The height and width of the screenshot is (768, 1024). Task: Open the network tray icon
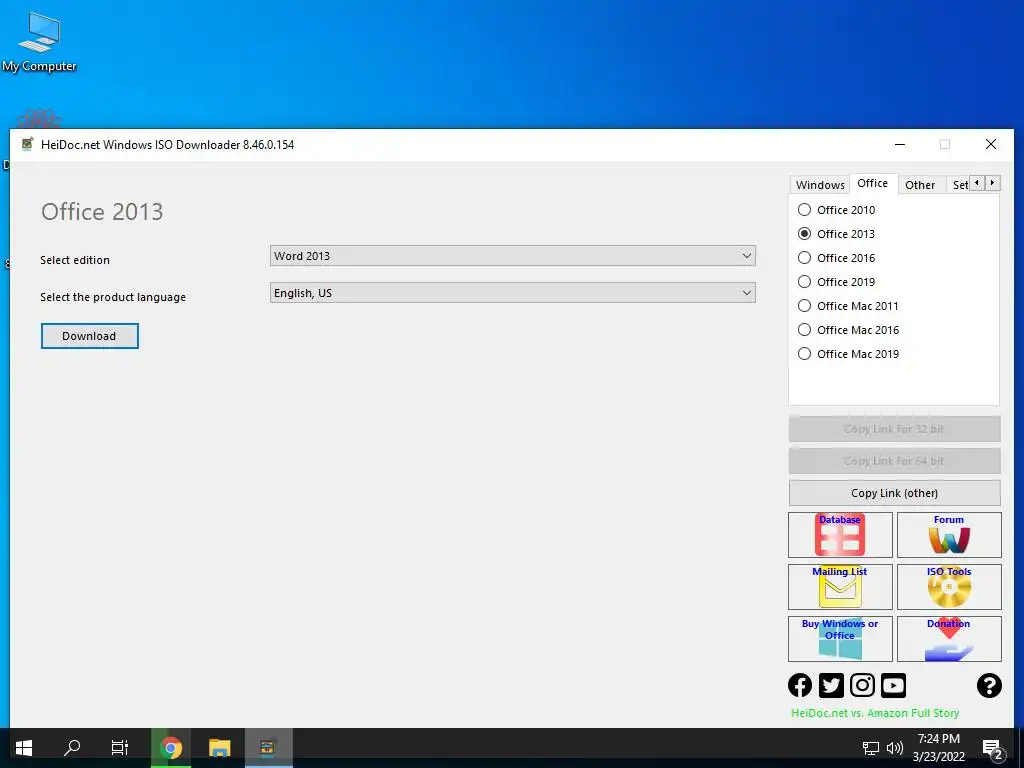[870, 748]
